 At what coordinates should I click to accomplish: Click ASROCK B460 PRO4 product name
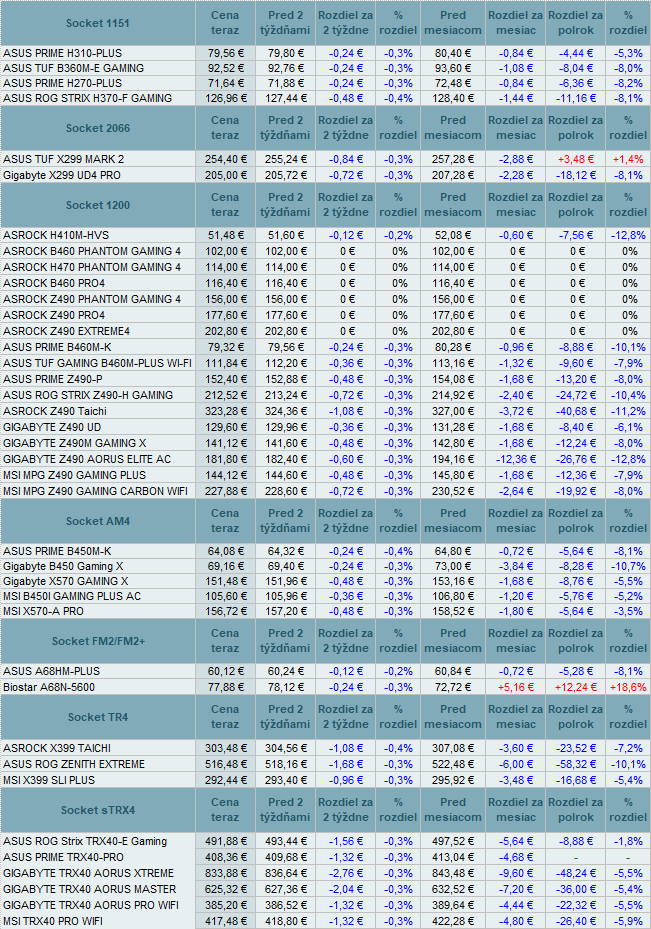tap(54, 283)
